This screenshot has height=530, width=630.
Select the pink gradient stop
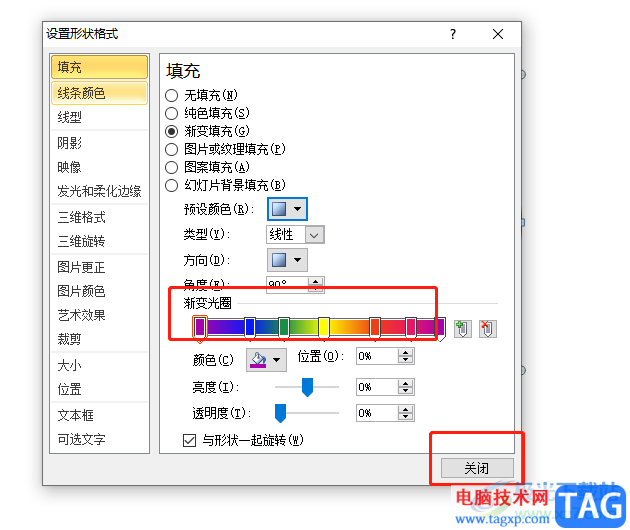tap(411, 327)
